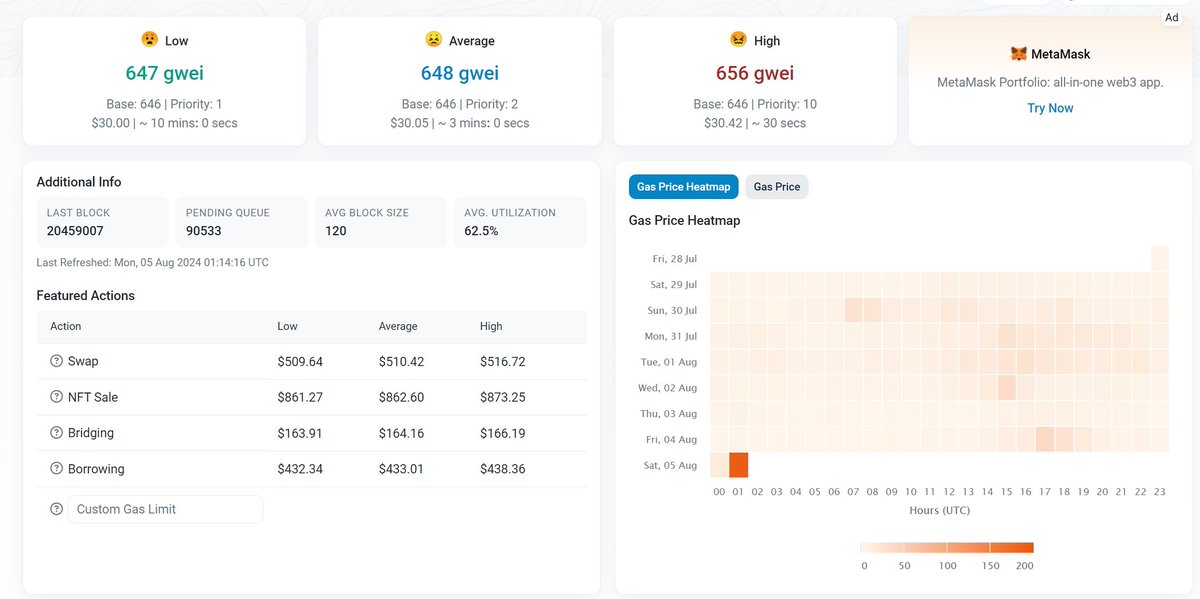
Task: Click the Sat, 05 Aug heatmap row label
Action: pyautogui.click(x=673, y=466)
